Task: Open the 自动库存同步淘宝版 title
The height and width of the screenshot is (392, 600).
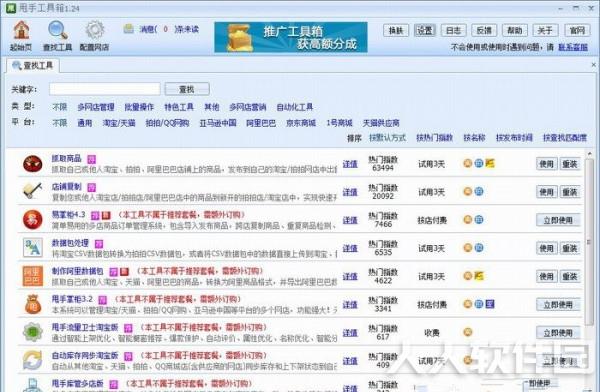Action: click(x=85, y=356)
